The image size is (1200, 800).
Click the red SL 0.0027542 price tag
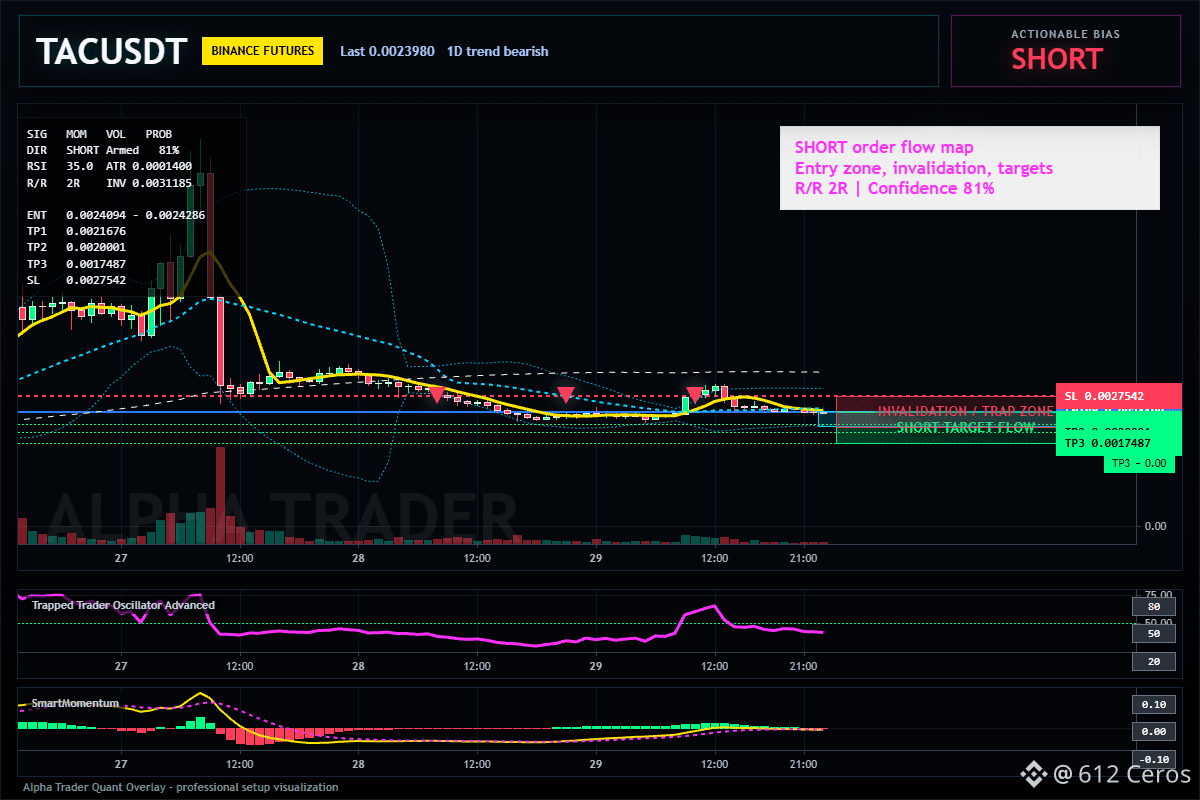1119,396
